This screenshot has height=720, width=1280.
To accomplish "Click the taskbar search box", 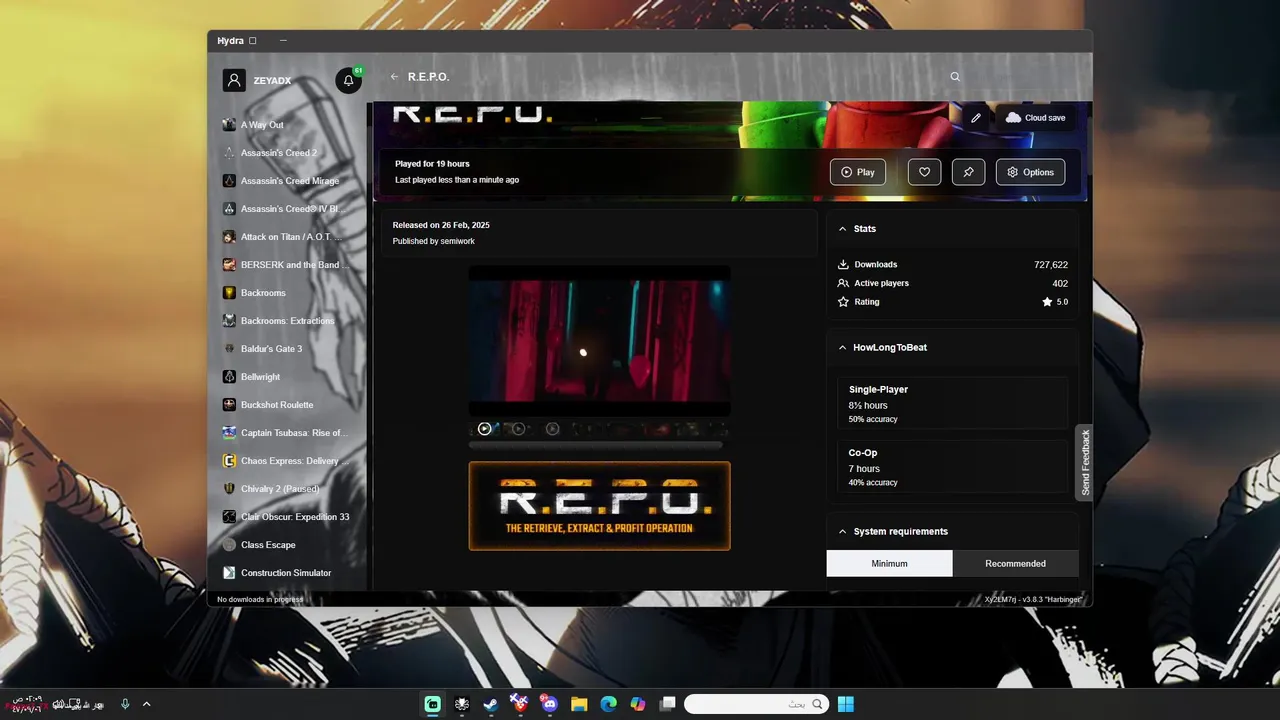I will pos(757,704).
